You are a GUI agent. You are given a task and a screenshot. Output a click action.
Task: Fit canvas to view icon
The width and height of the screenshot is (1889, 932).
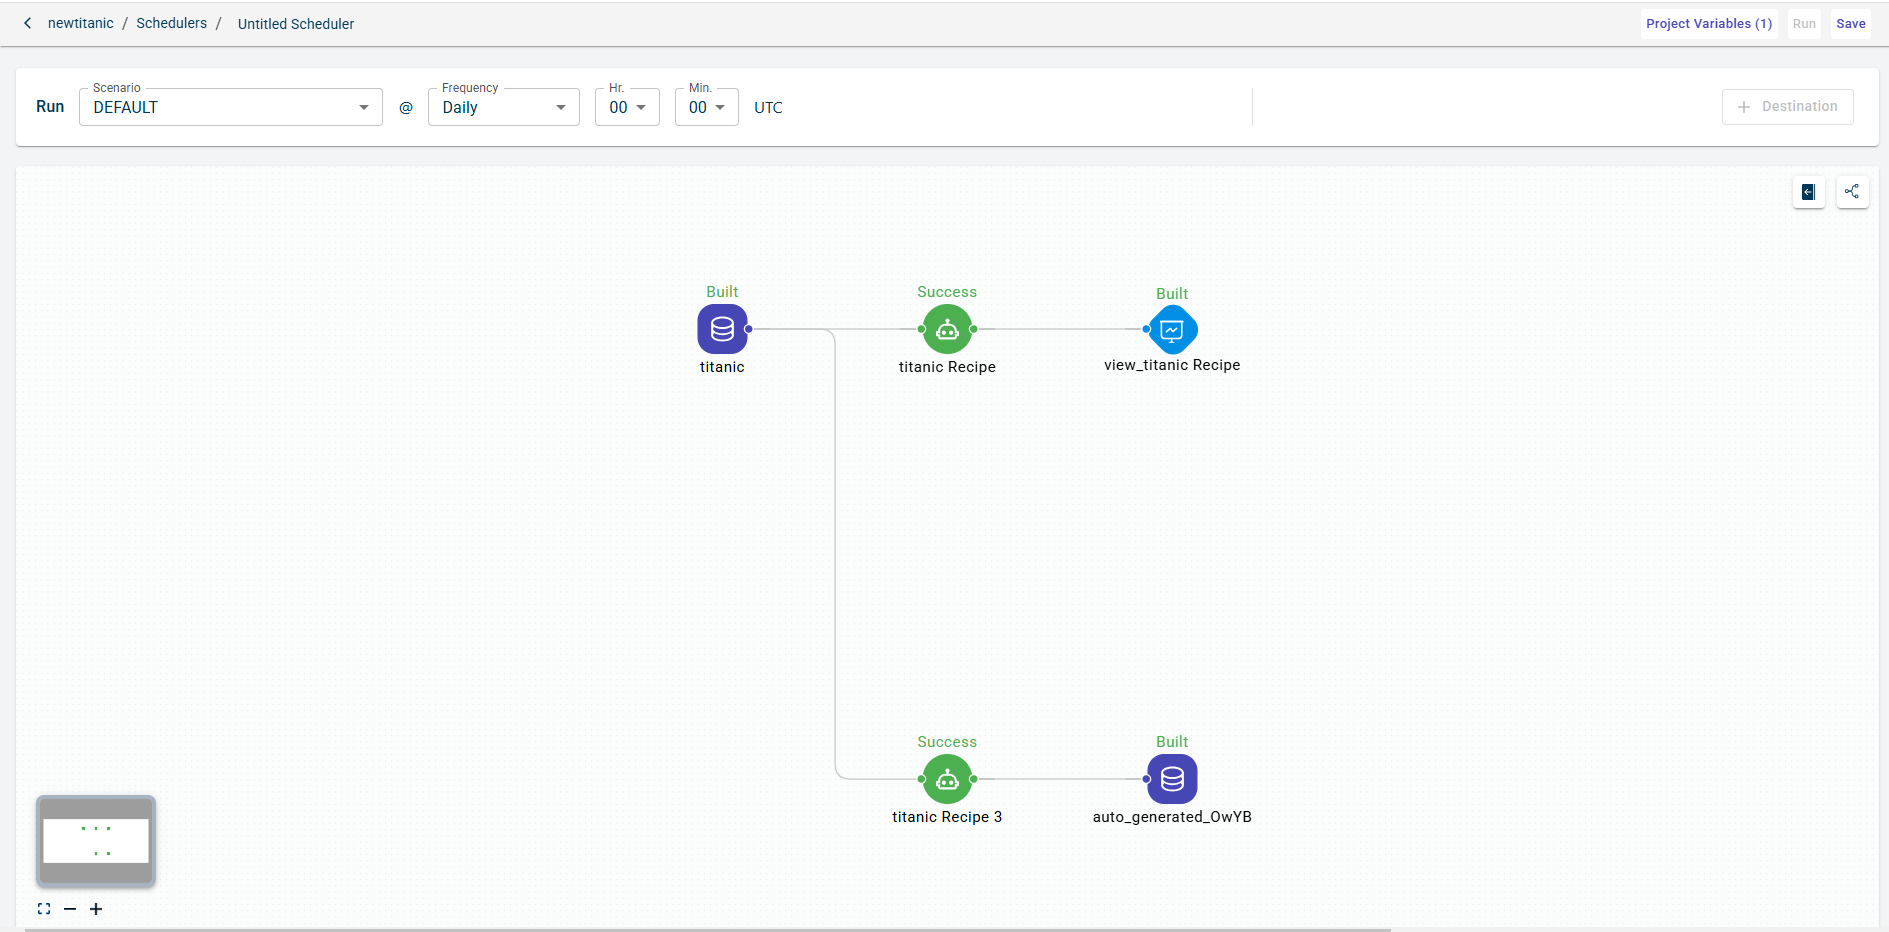pyautogui.click(x=44, y=909)
